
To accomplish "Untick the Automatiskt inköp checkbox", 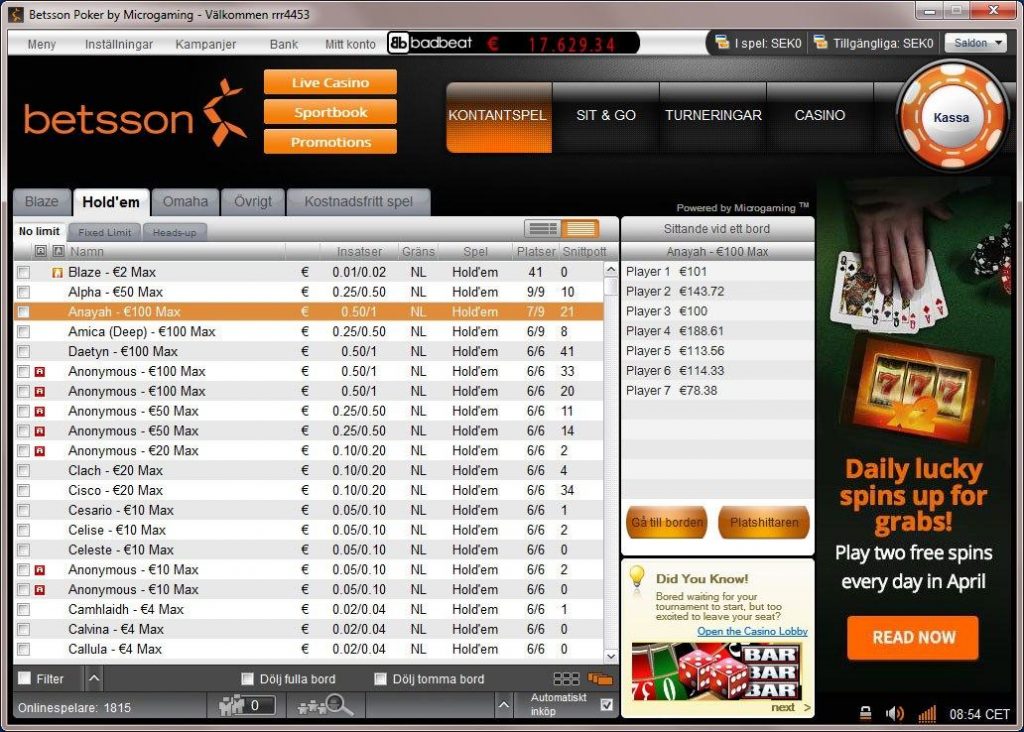I will click(x=607, y=705).
